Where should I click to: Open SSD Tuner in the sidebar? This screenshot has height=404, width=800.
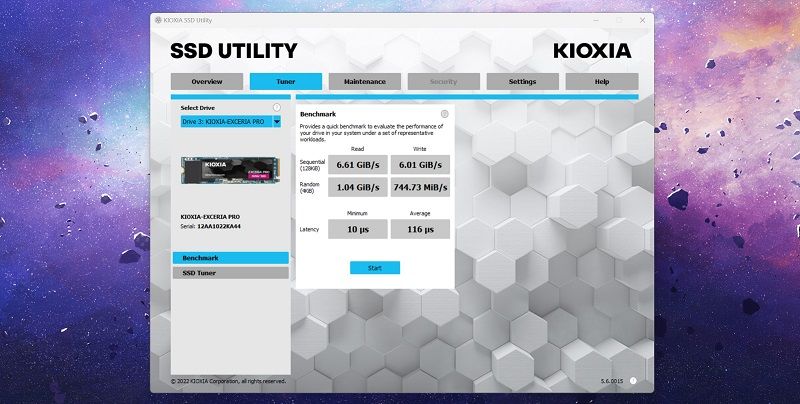pyautogui.click(x=231, y=273)
